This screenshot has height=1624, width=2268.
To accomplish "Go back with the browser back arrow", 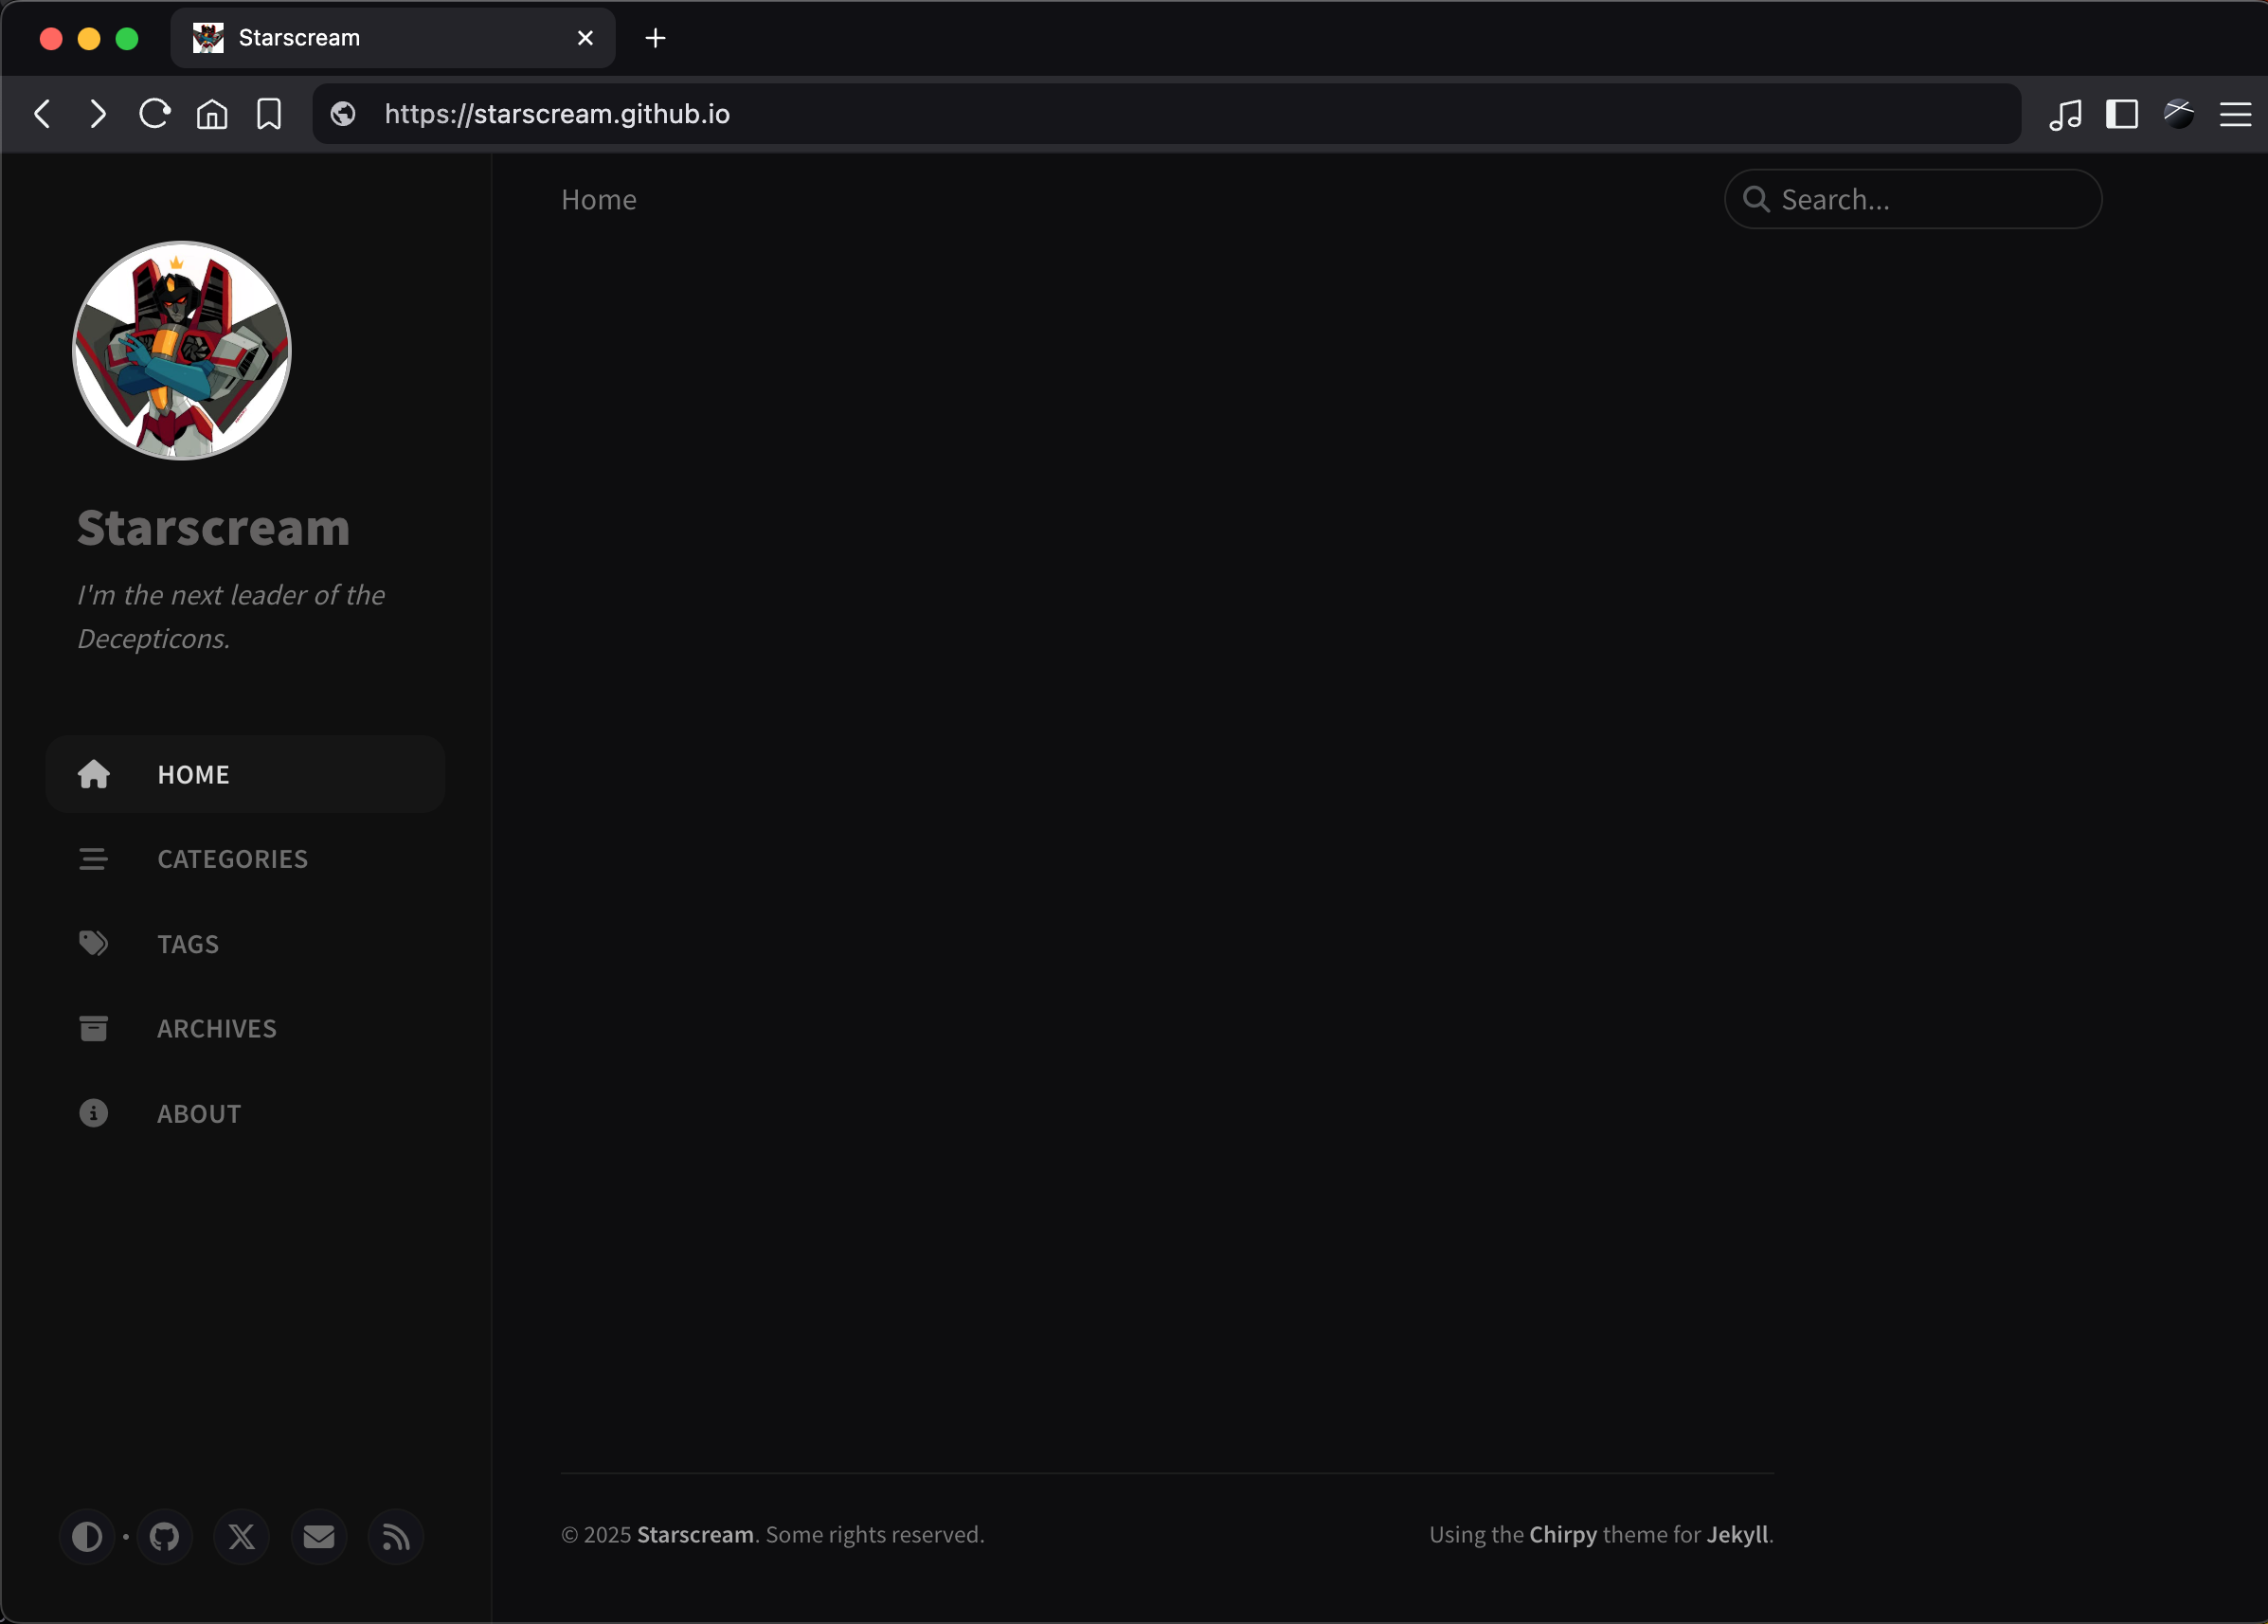I will pos(42,114).
